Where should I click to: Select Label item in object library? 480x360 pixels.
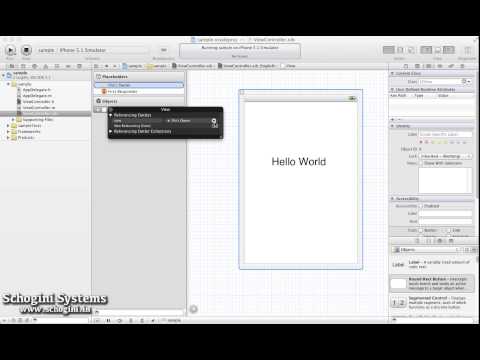point(432,264)
